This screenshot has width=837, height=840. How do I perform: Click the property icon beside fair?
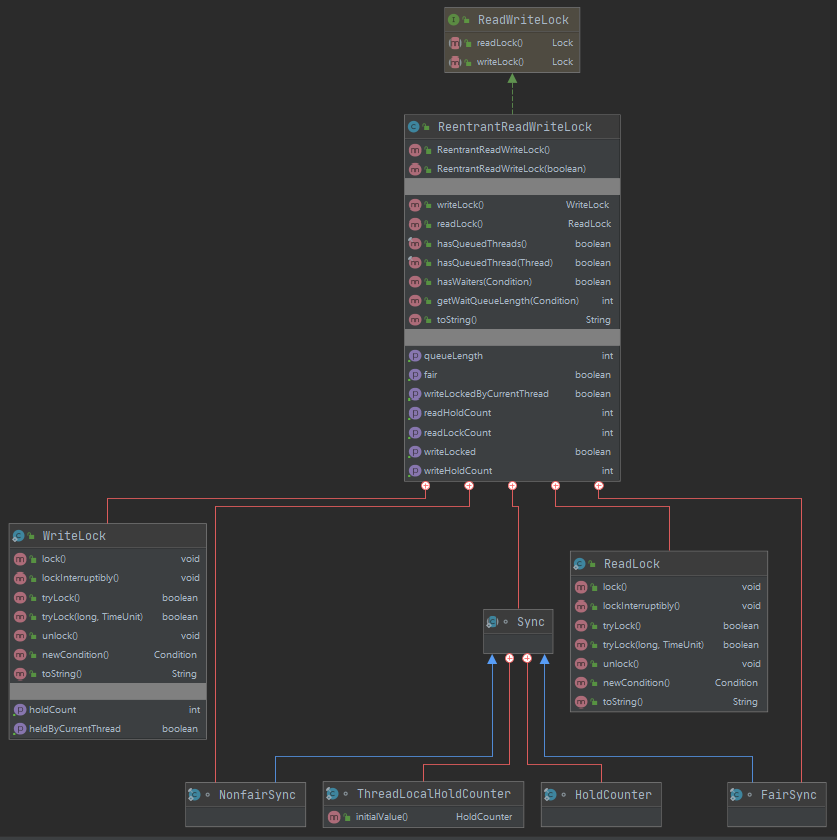click(x=415, y=375)
